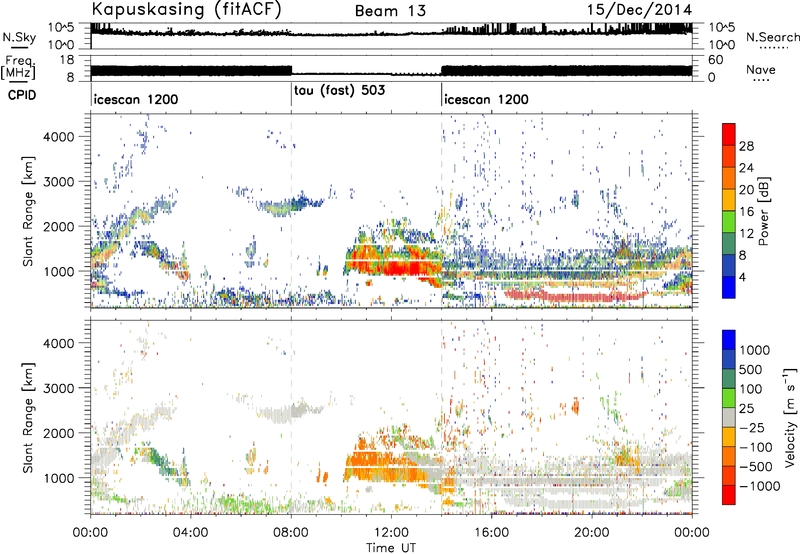The width and height of the screenshot is (800, 554).
Task: Click the '-1000' label on Velocity color bar
Action: (760, 486)
